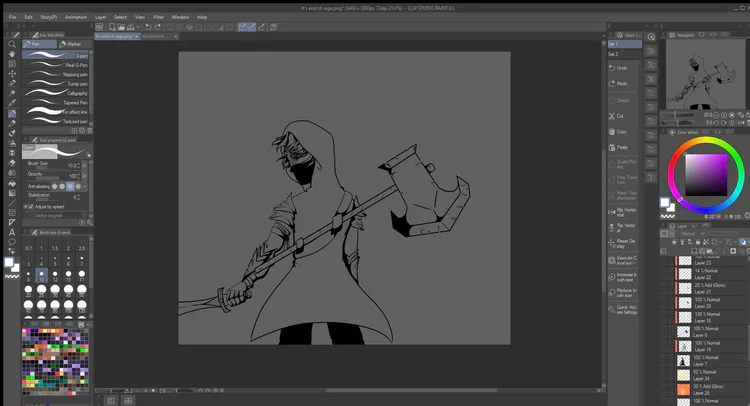
Task: Click Reset Display in Quick Access
Action: point(622,243)
